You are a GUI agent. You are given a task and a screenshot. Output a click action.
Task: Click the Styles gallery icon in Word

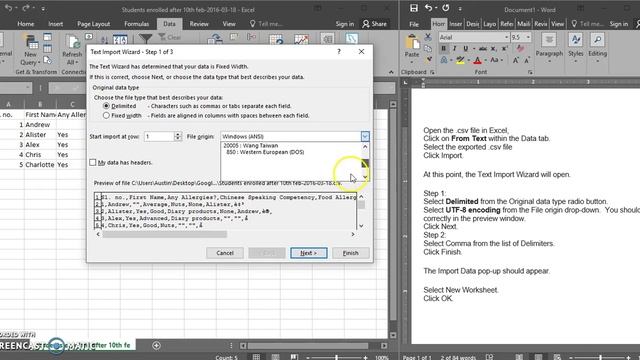pos(576,40)
